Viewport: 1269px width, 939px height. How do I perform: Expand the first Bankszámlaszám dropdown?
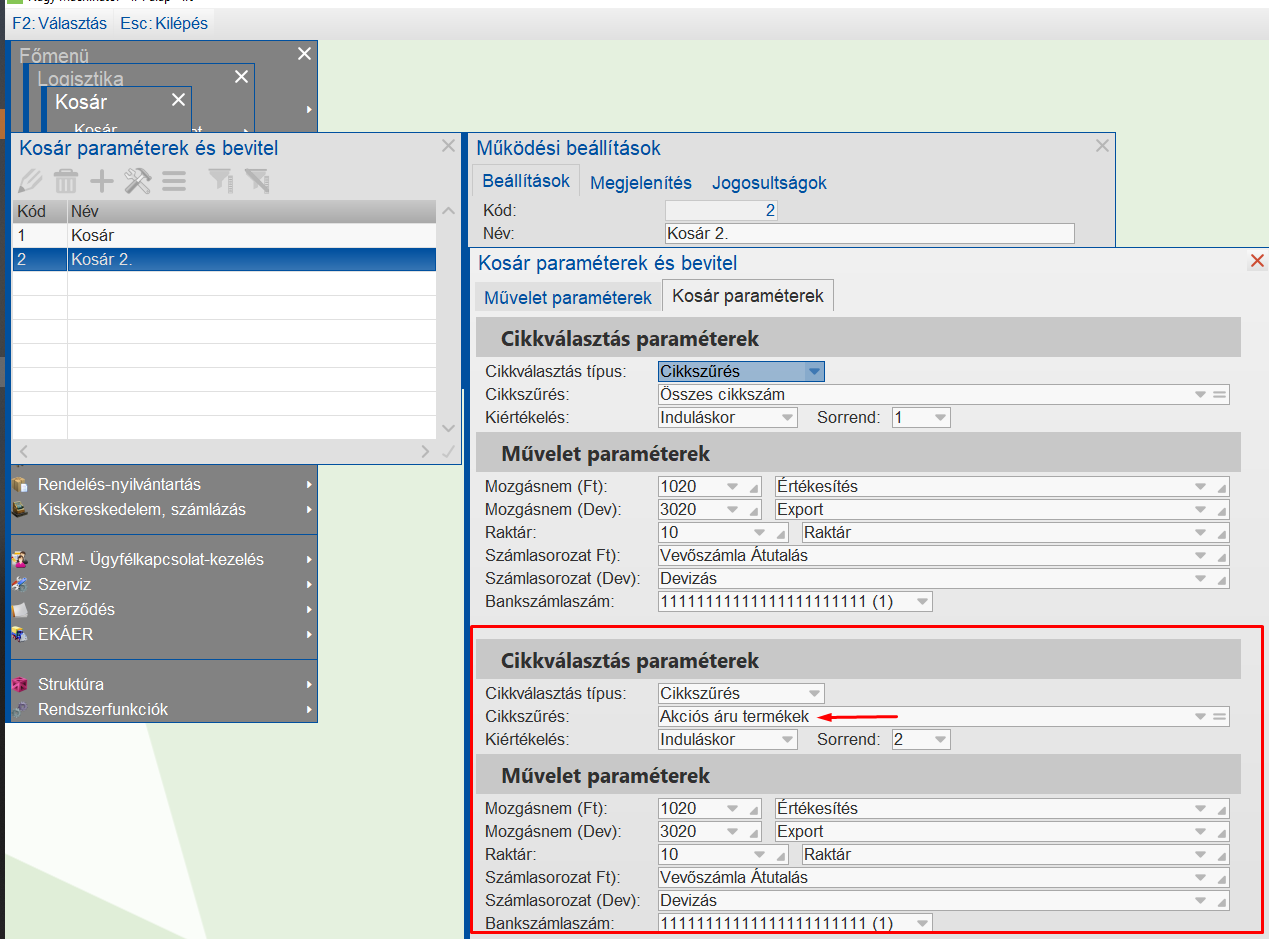(x=922, y=602)
